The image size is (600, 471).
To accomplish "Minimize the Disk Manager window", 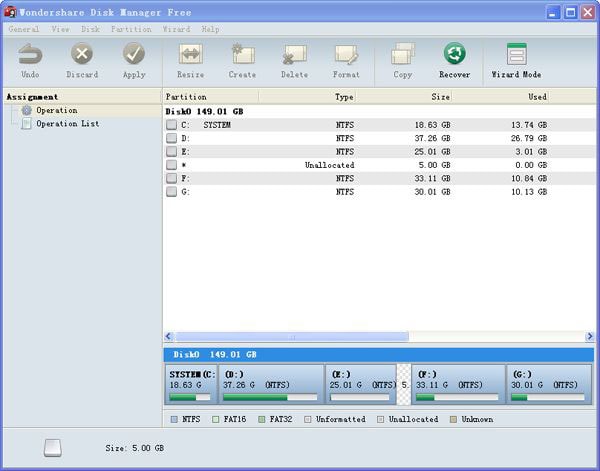I will pos(553,13).
